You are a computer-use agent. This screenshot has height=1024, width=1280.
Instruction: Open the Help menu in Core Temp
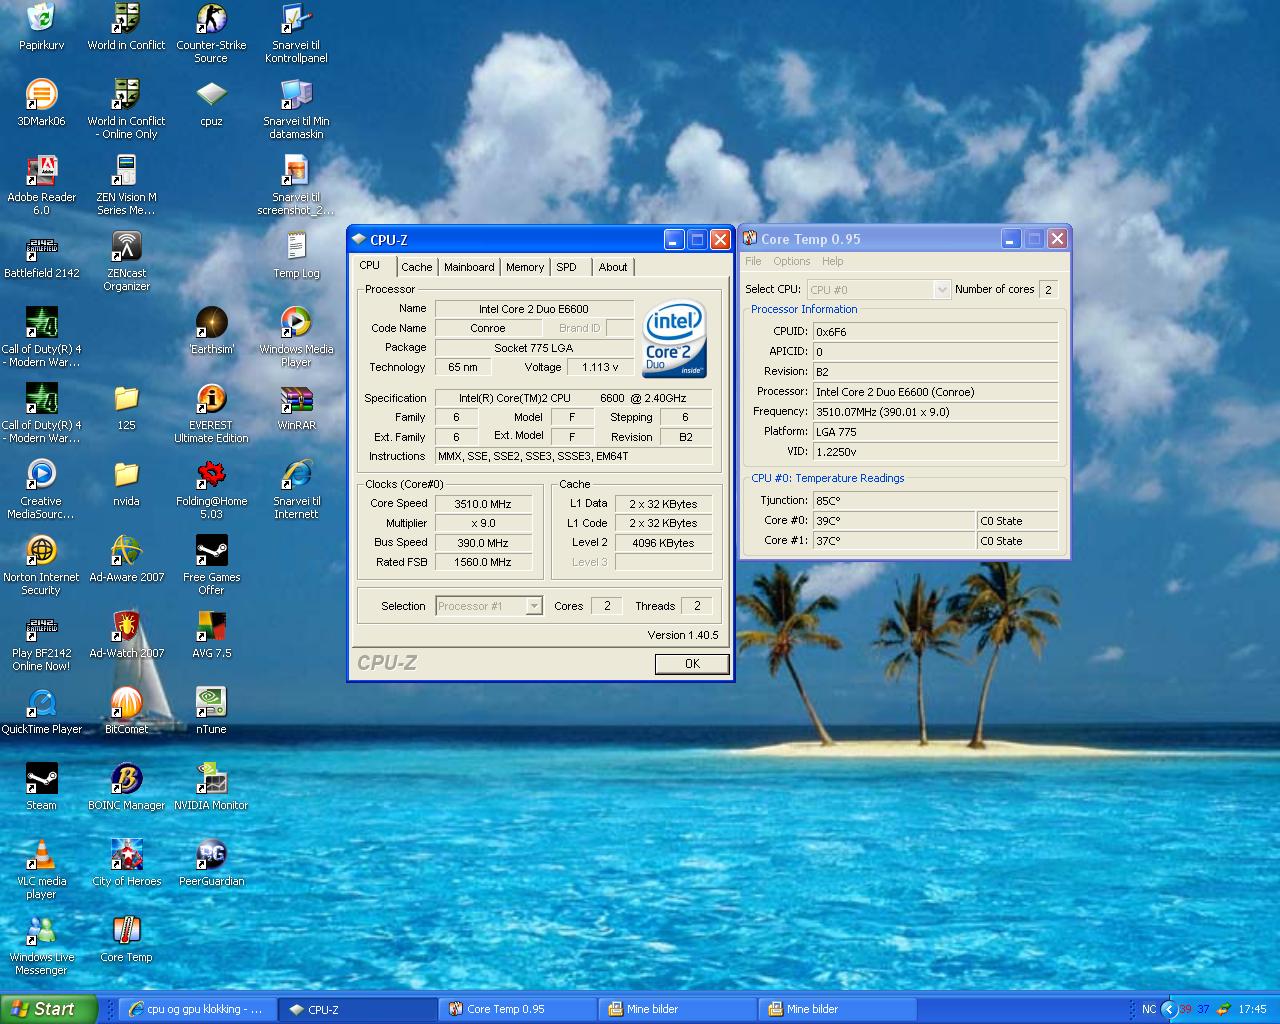pos(832,261)
